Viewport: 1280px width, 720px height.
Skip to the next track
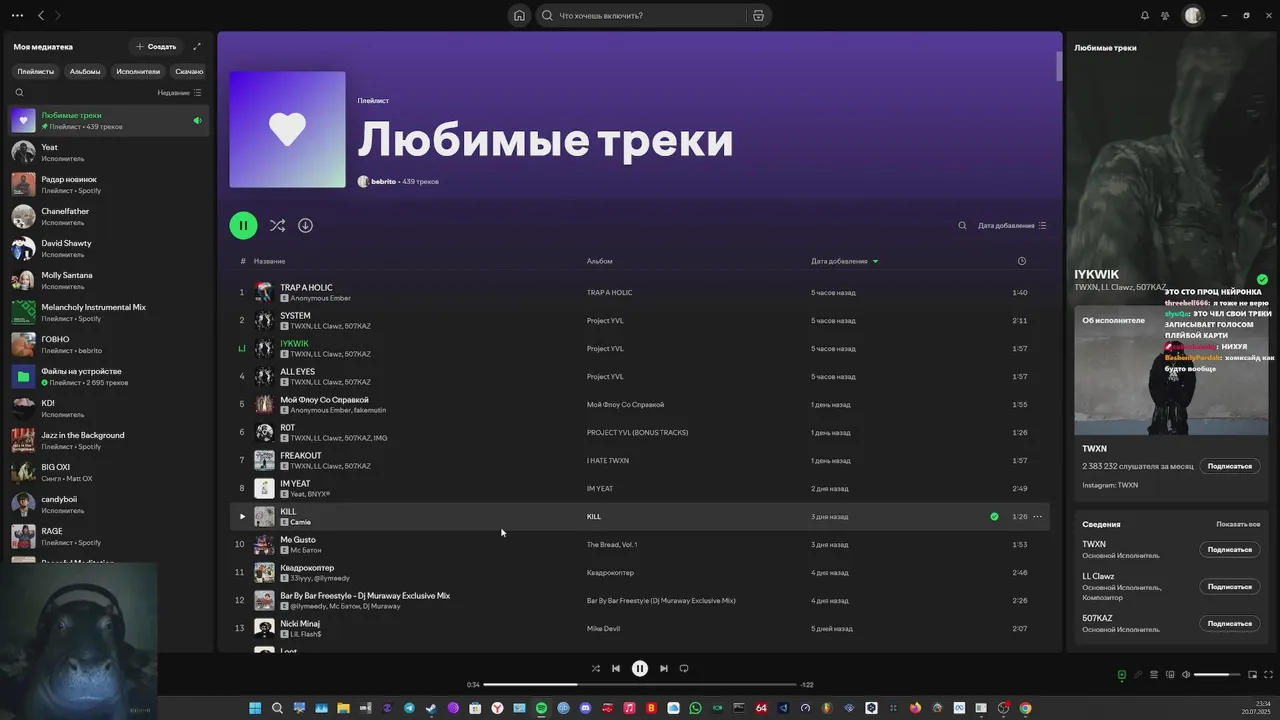point(664,668)
